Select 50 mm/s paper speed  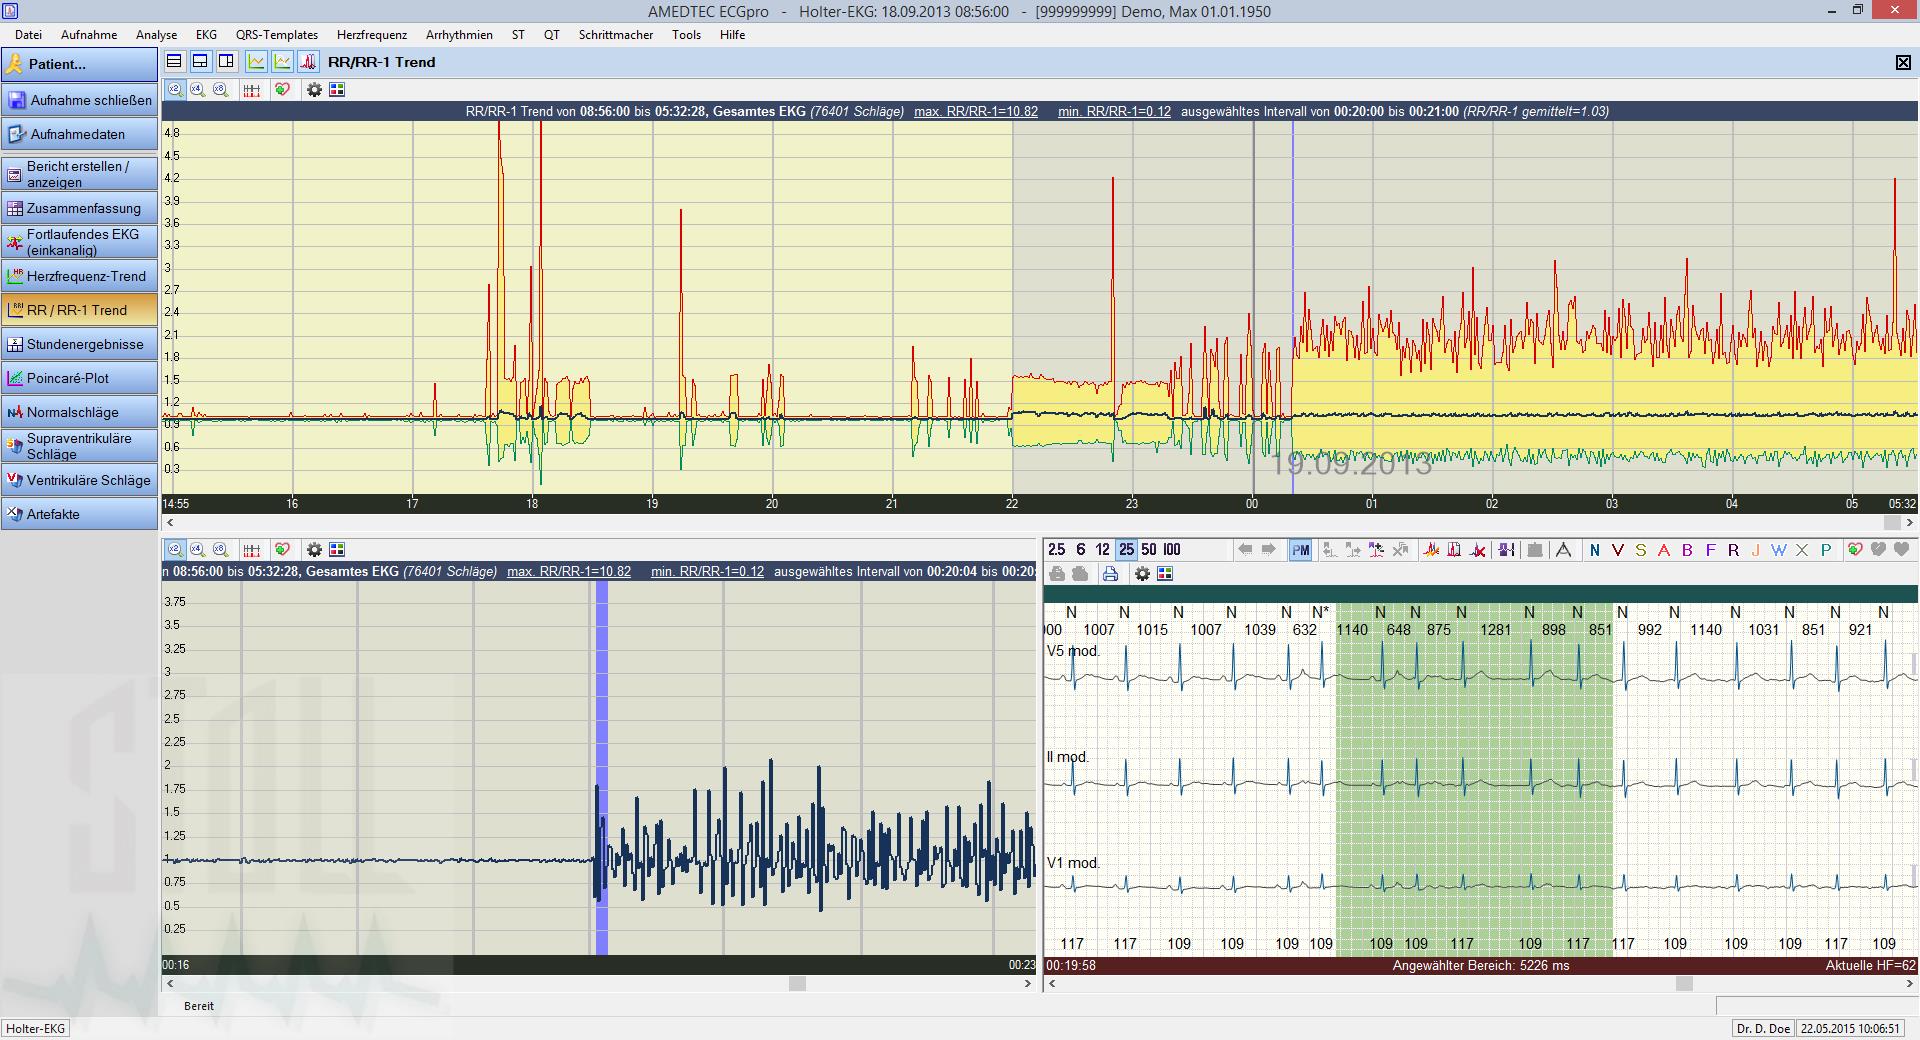[1149, 550]
